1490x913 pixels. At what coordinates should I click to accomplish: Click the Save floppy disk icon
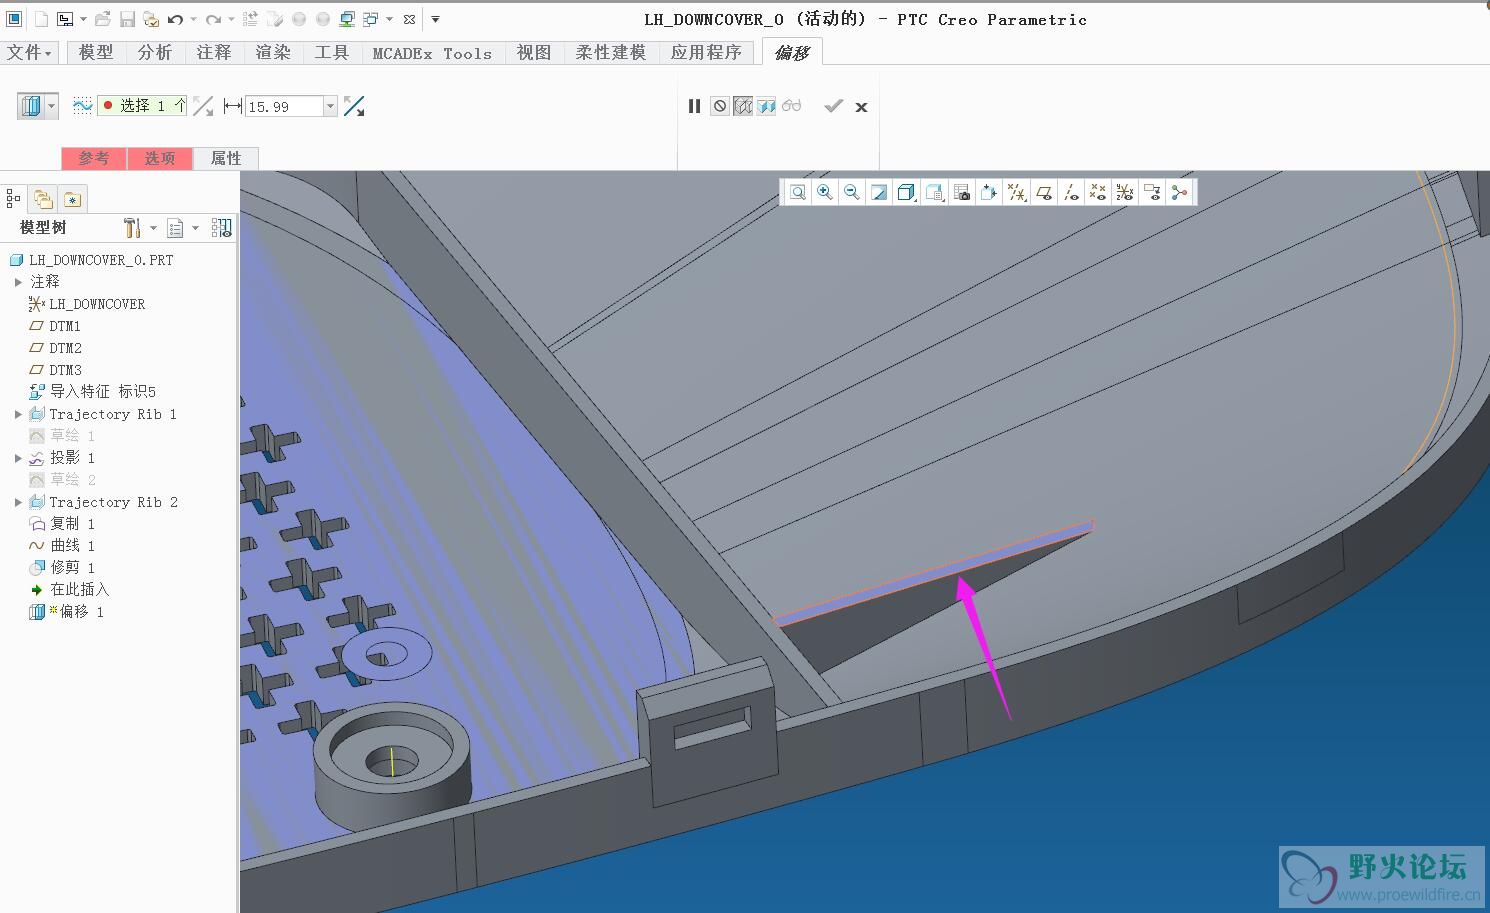[127, 19]
